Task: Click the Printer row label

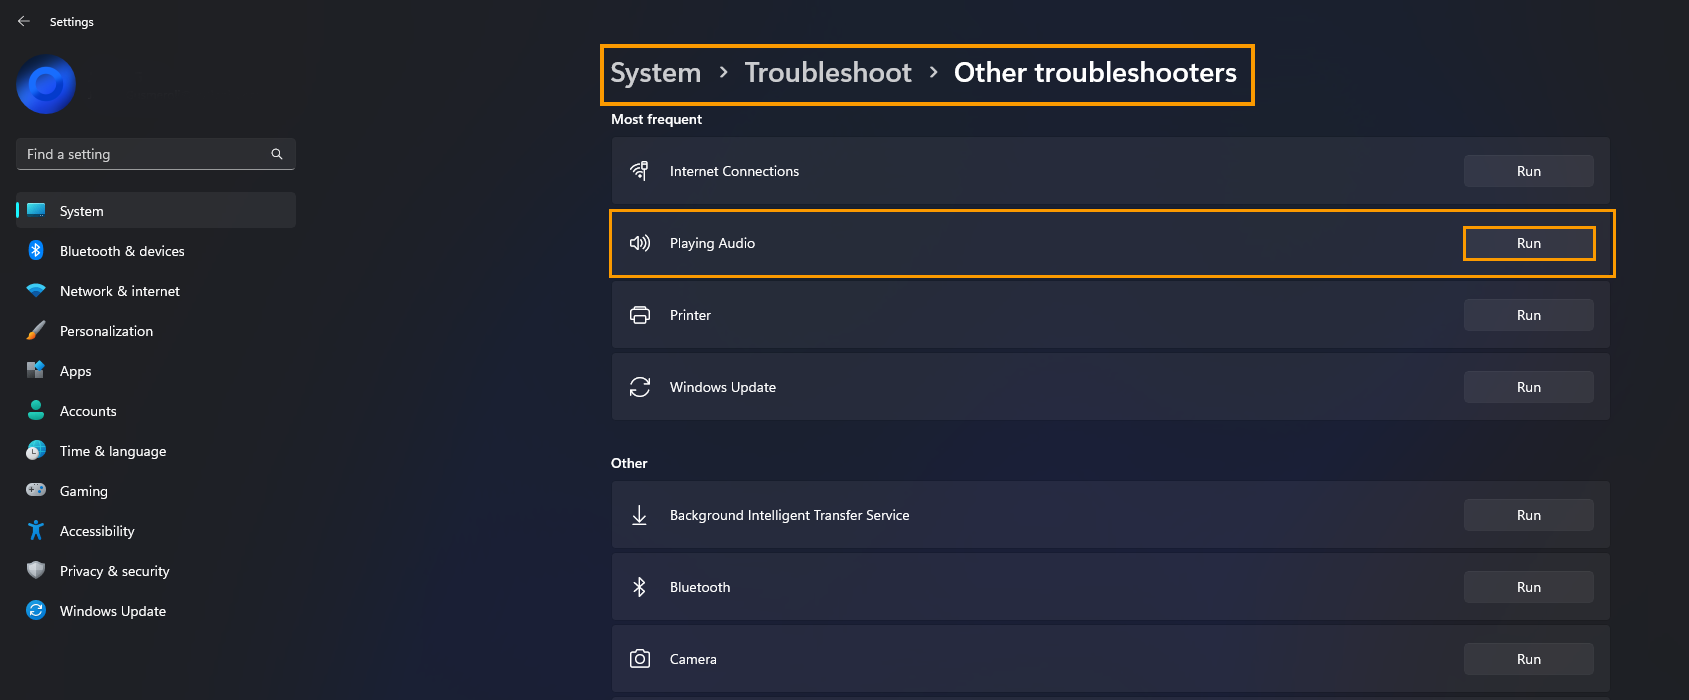Action: (690, 315)
